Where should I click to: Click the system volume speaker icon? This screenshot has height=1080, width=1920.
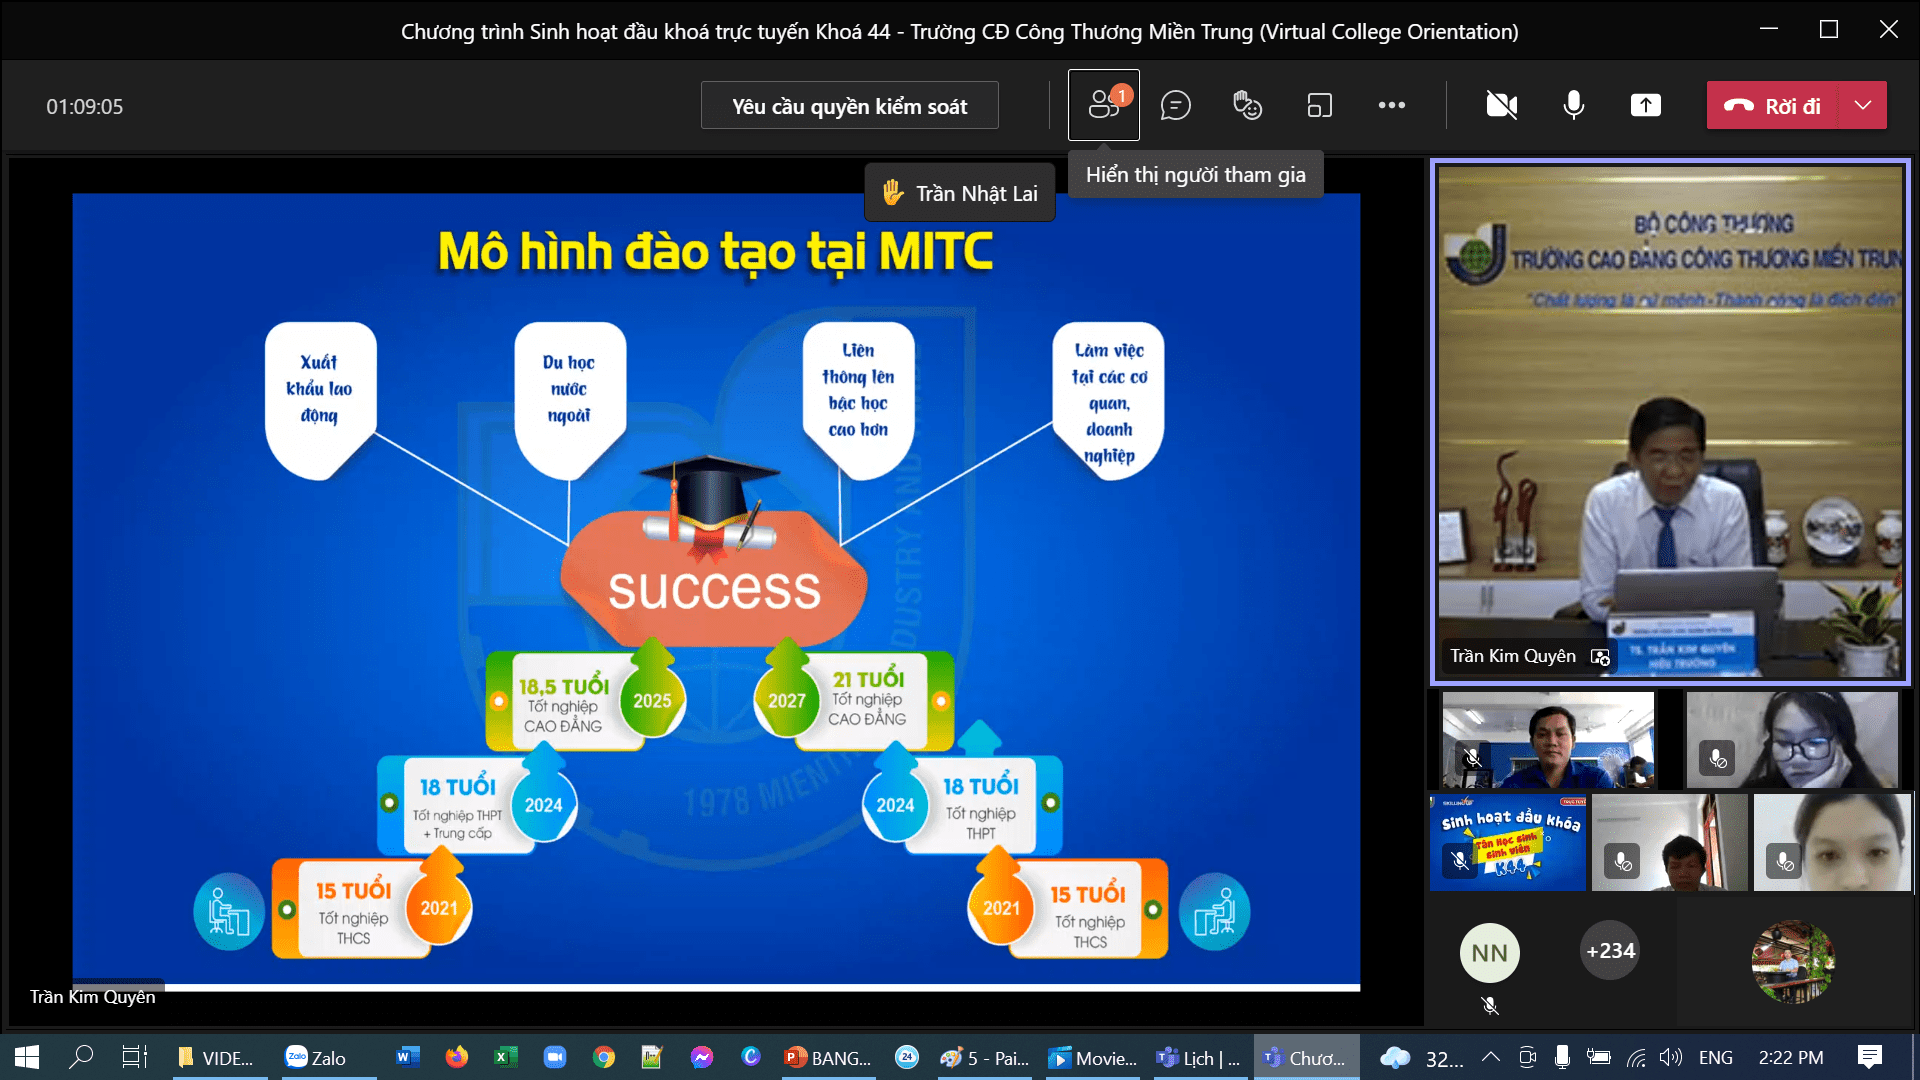1670,1057
